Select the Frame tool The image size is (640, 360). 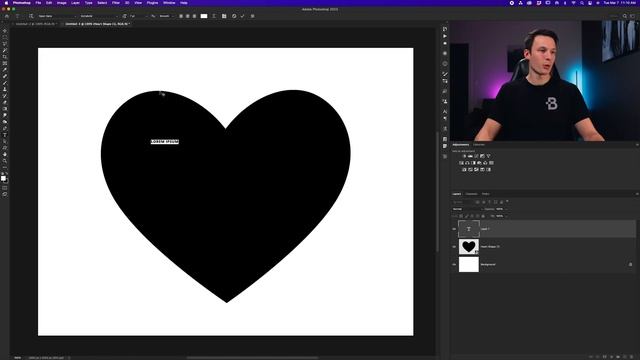5,63
